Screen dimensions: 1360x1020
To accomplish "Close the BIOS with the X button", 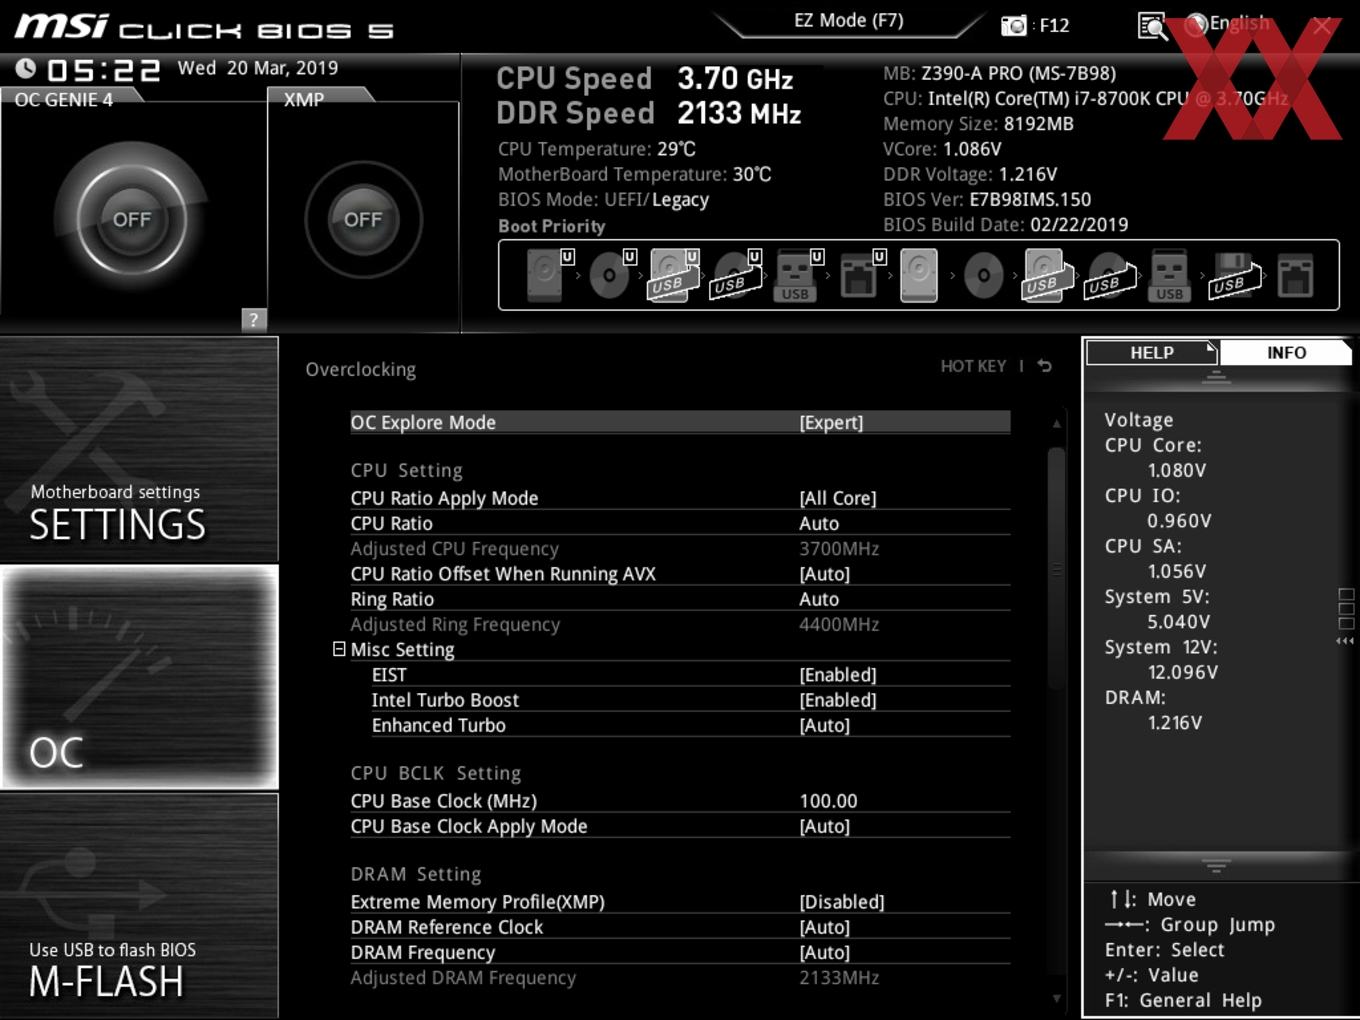I will tap(1322, 26).
